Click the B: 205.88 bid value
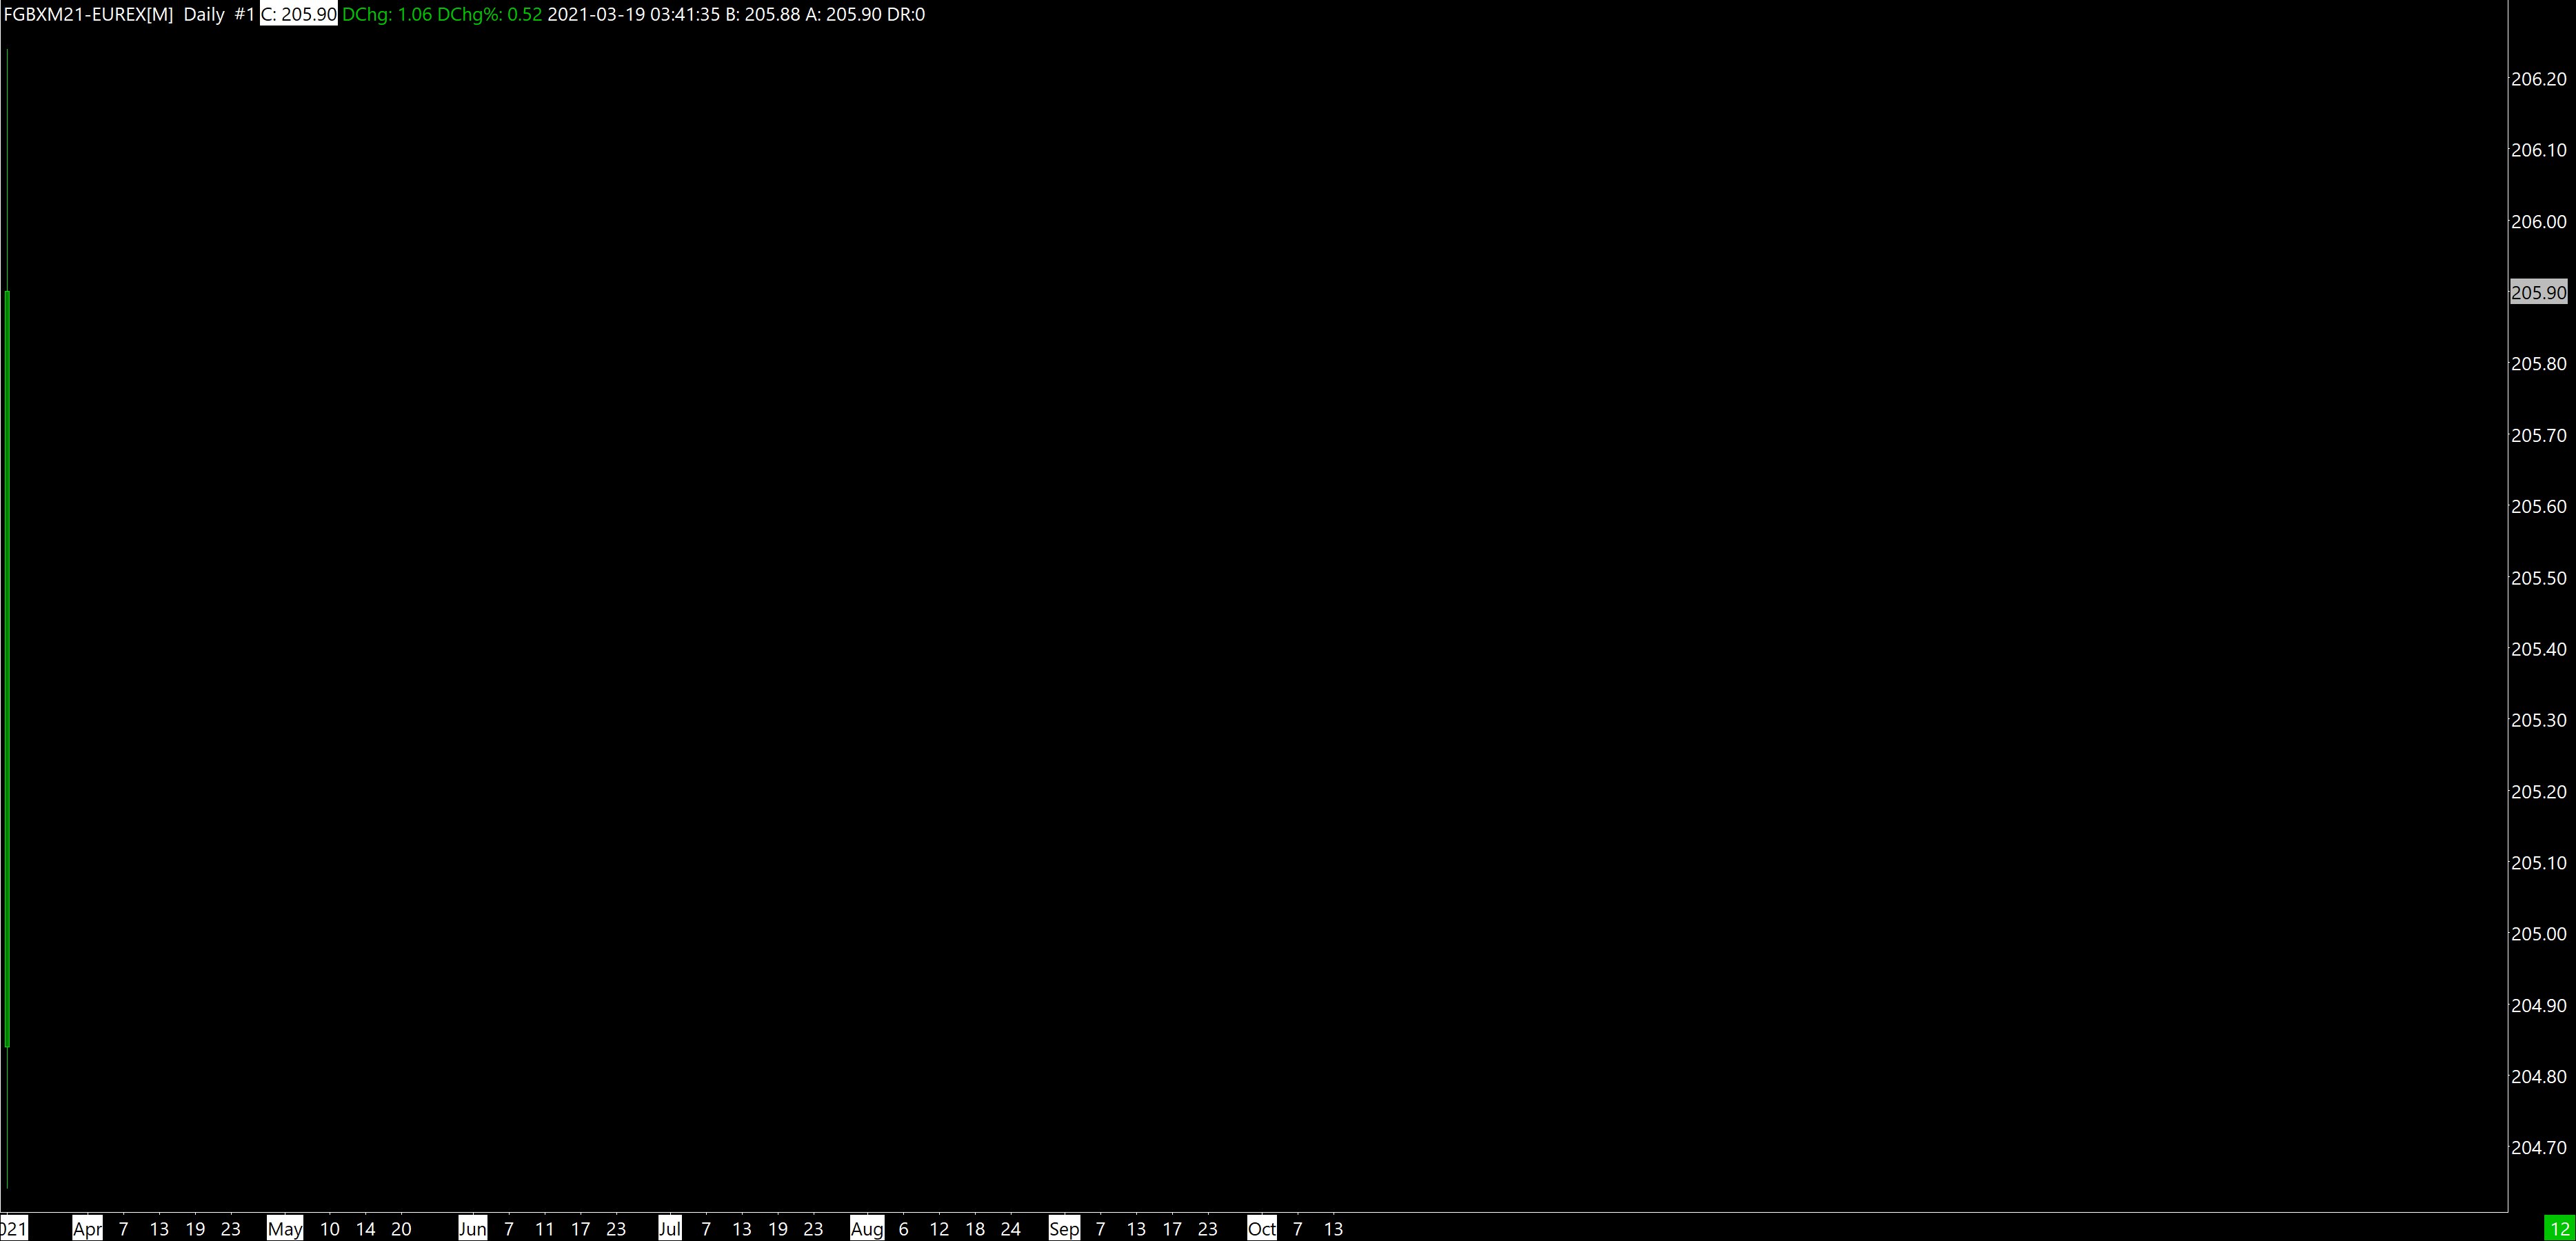This screenshot has height=1241, width=2576. tap(762, 15)
